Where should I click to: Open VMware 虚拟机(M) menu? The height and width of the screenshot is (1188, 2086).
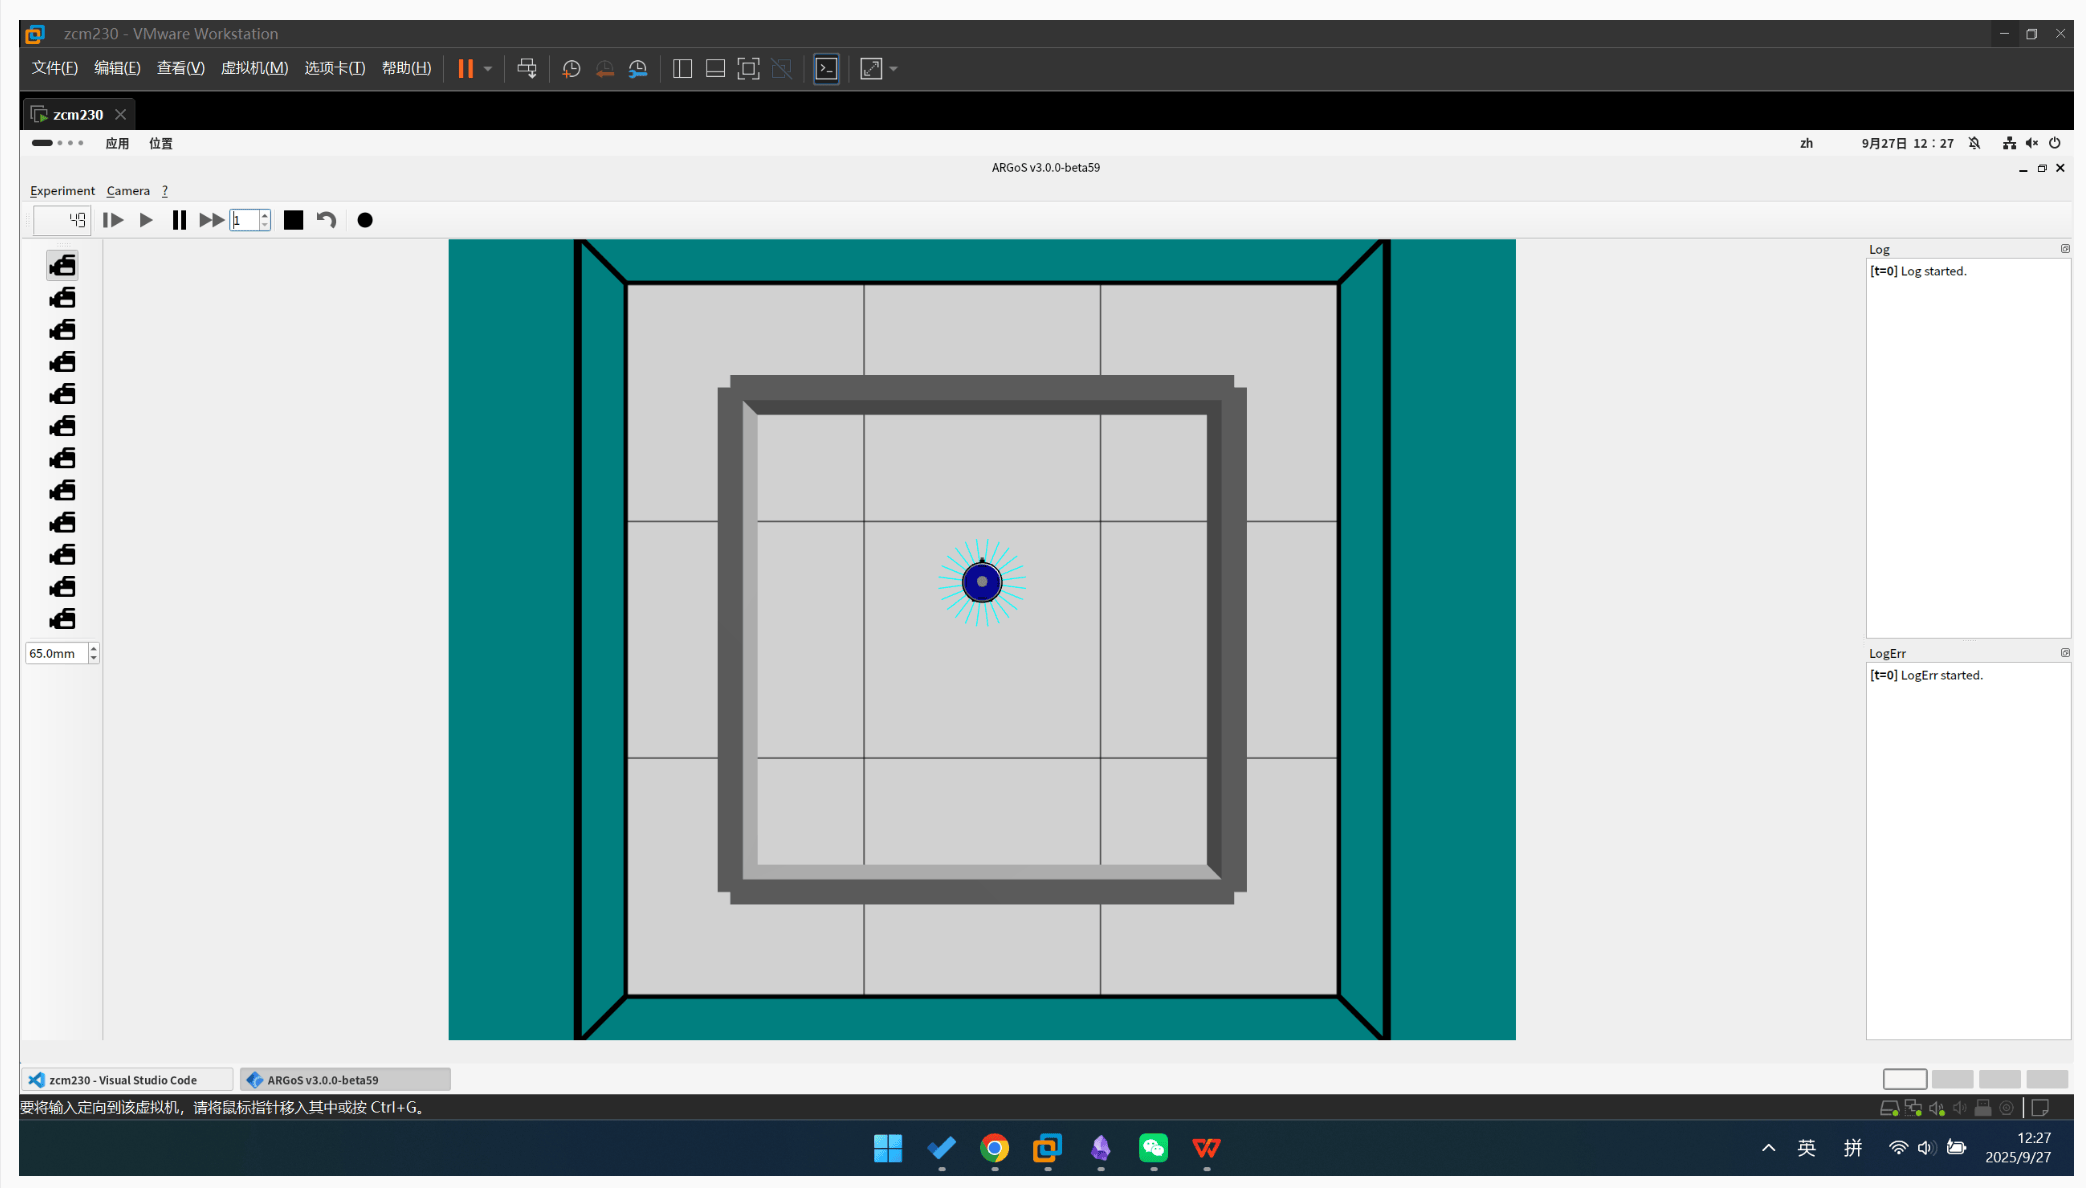click(x=254, y=68)
